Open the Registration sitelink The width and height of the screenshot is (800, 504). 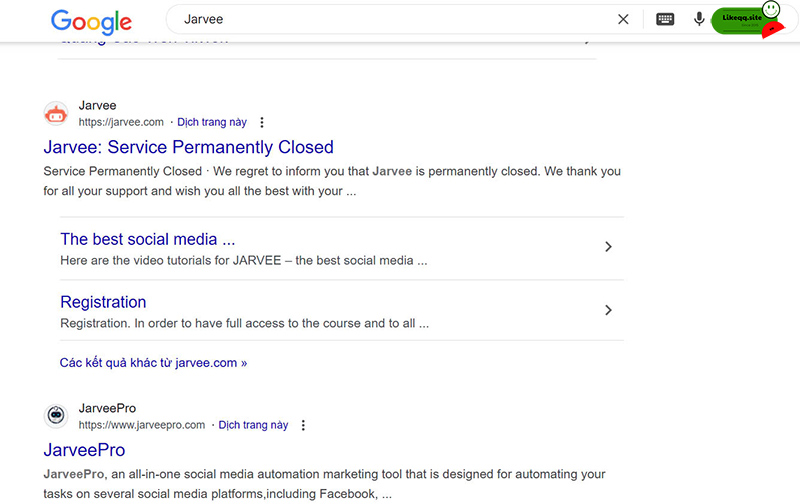pyautogui.click(x=103, y=302)
